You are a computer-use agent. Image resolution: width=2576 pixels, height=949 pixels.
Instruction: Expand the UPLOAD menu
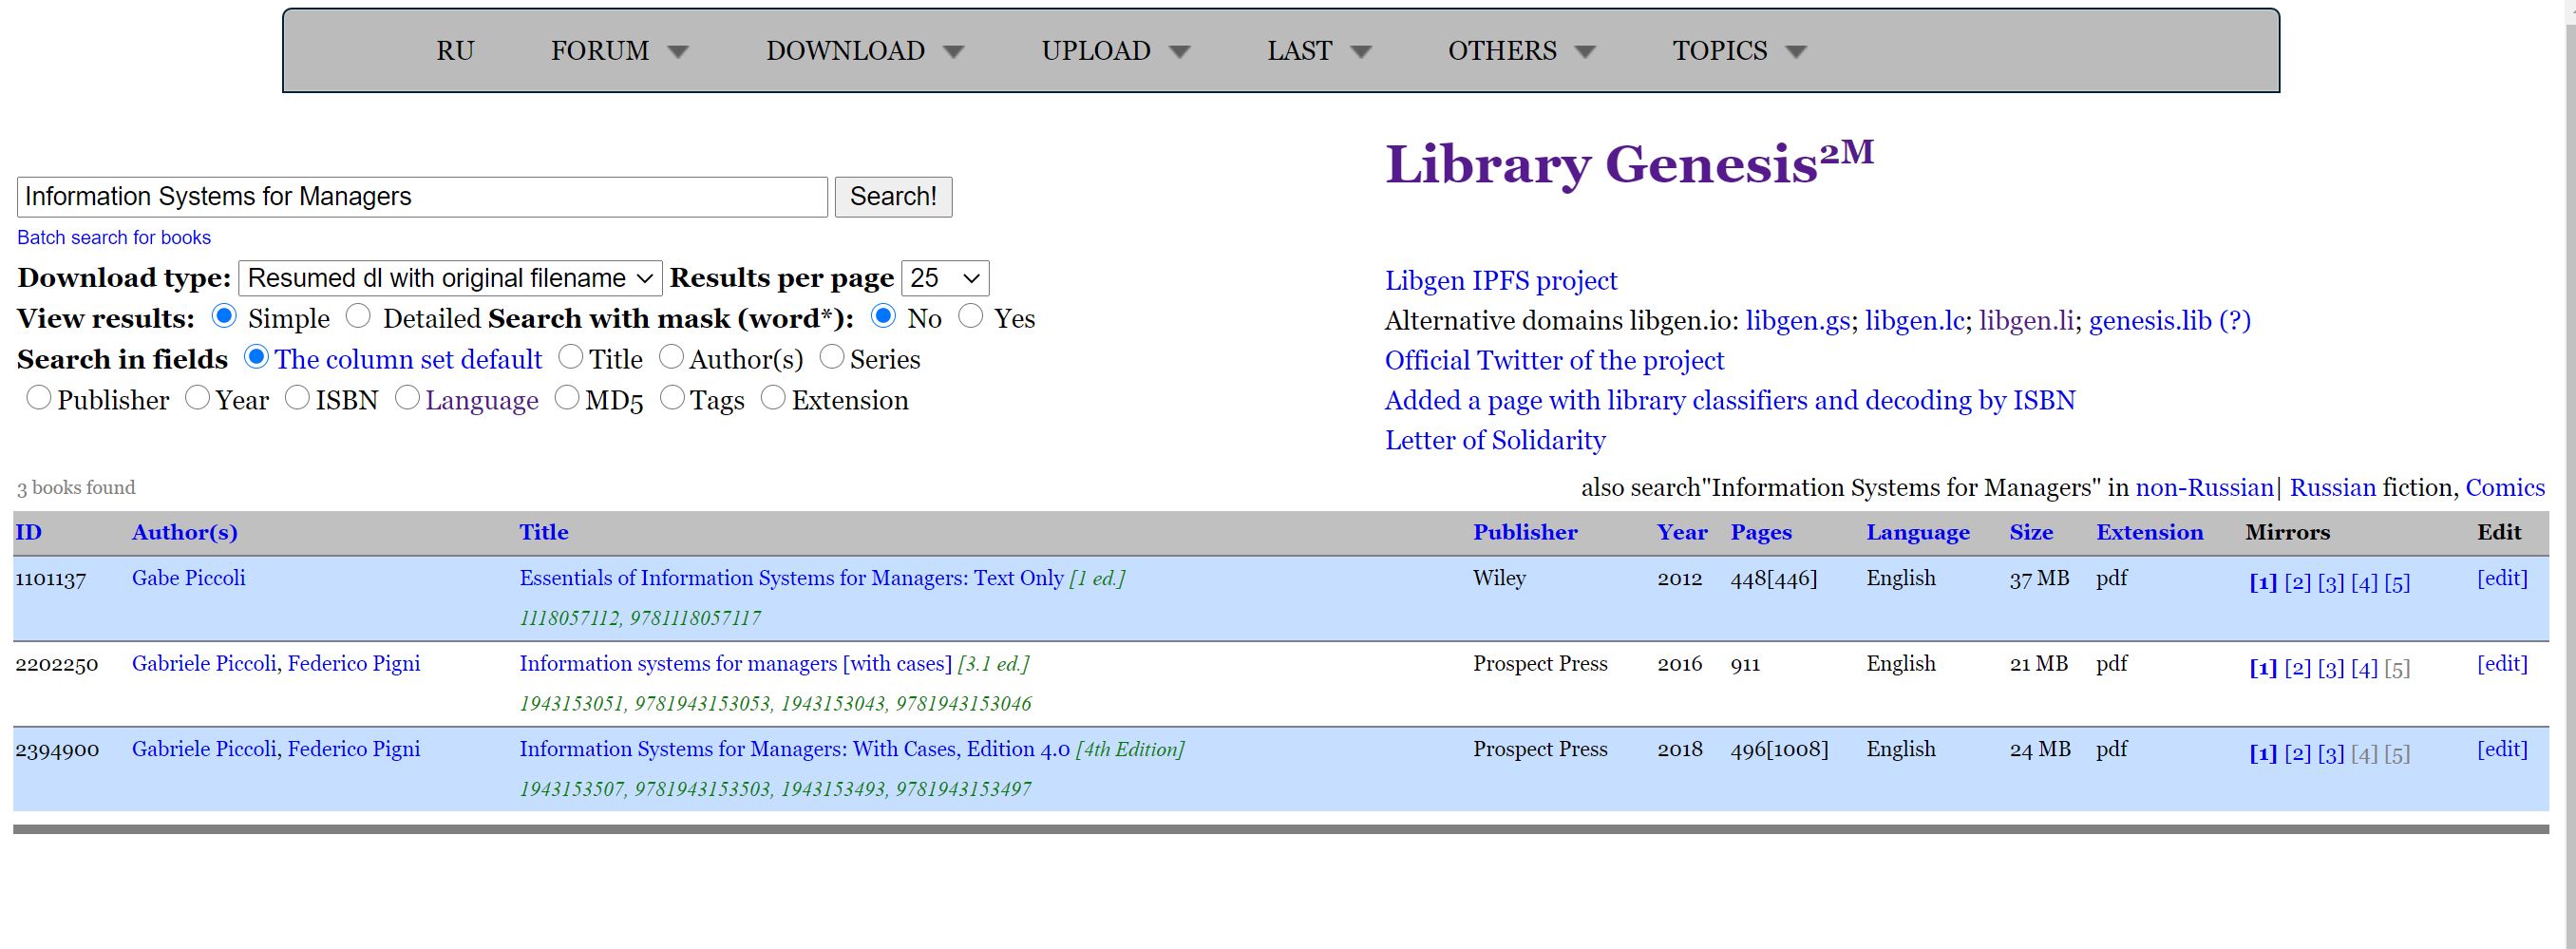pos(1116,51)
